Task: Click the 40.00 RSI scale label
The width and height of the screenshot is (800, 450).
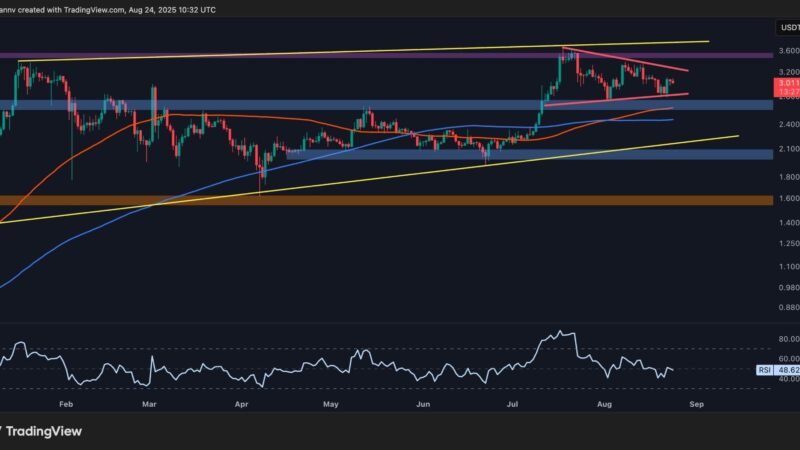Action: point(789,379)
